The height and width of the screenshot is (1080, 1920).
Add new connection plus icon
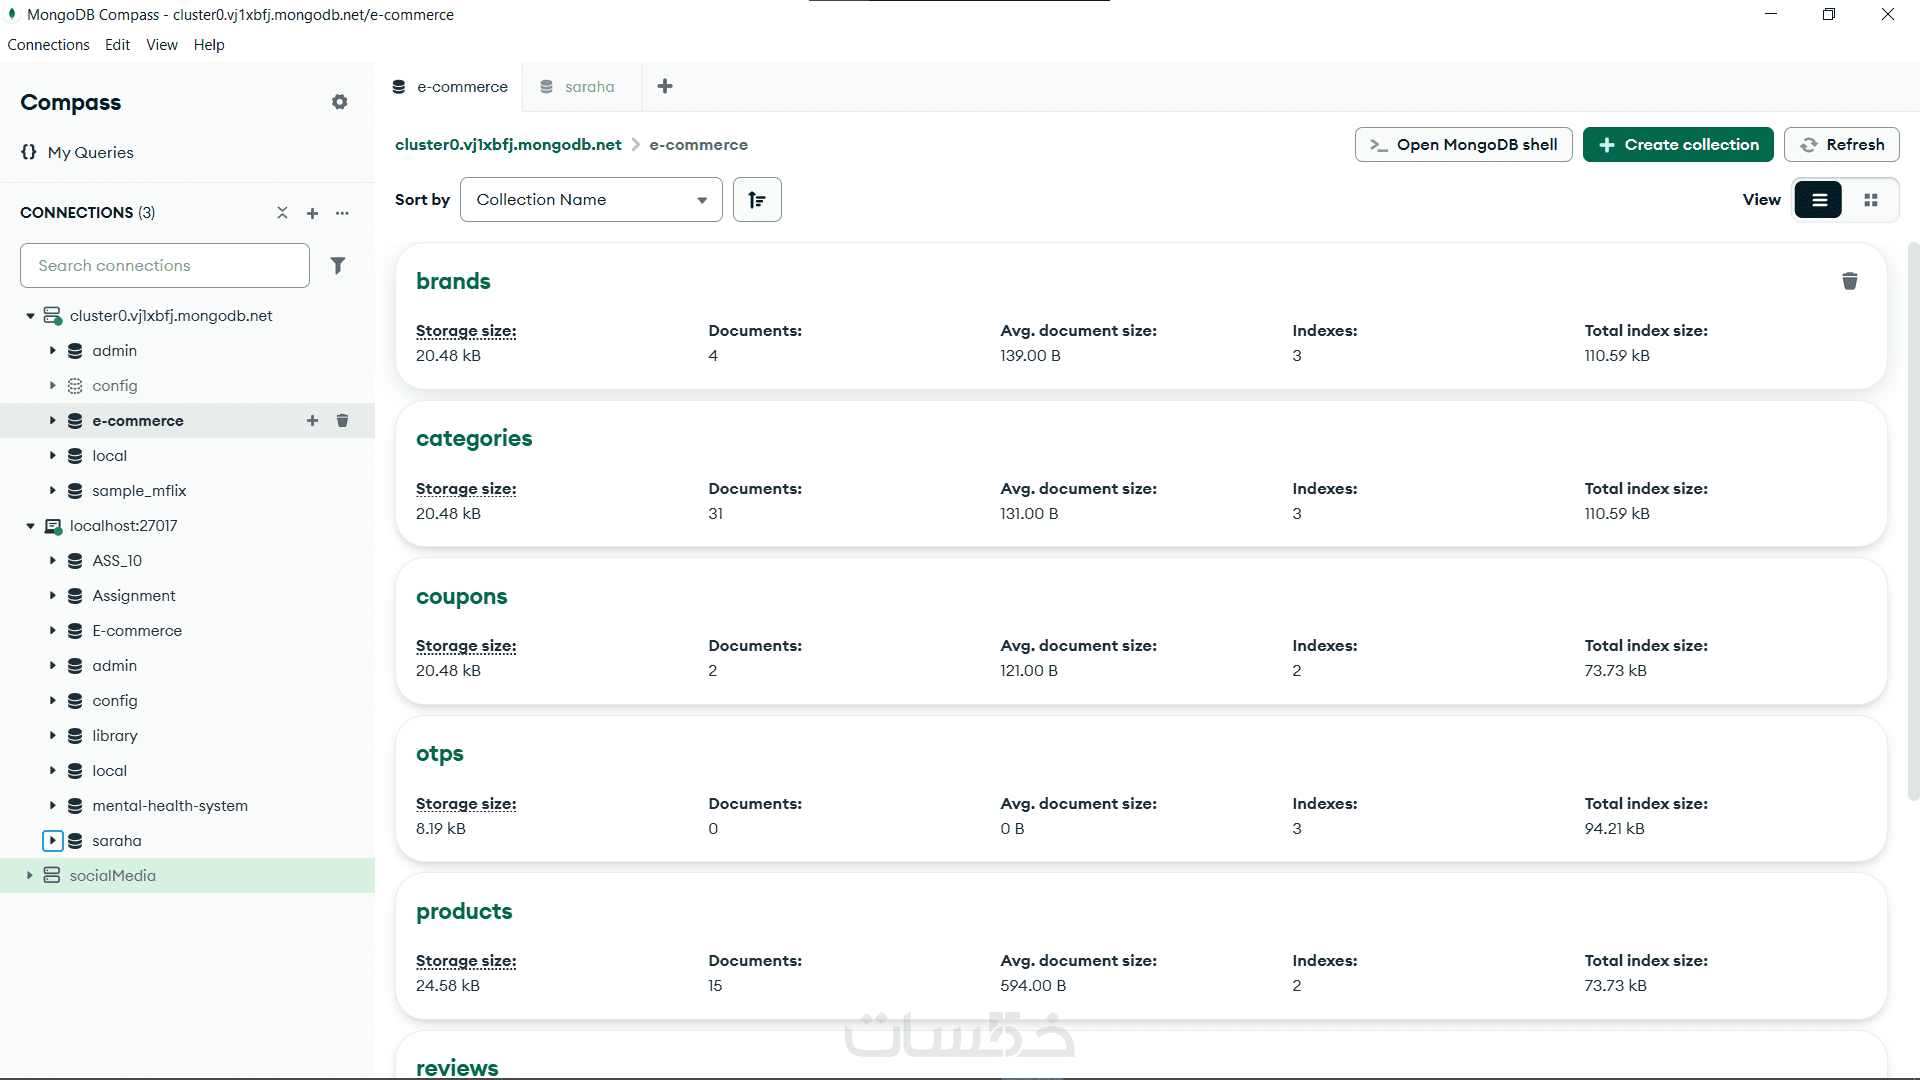pyautogui.click(x=312, y=213)
